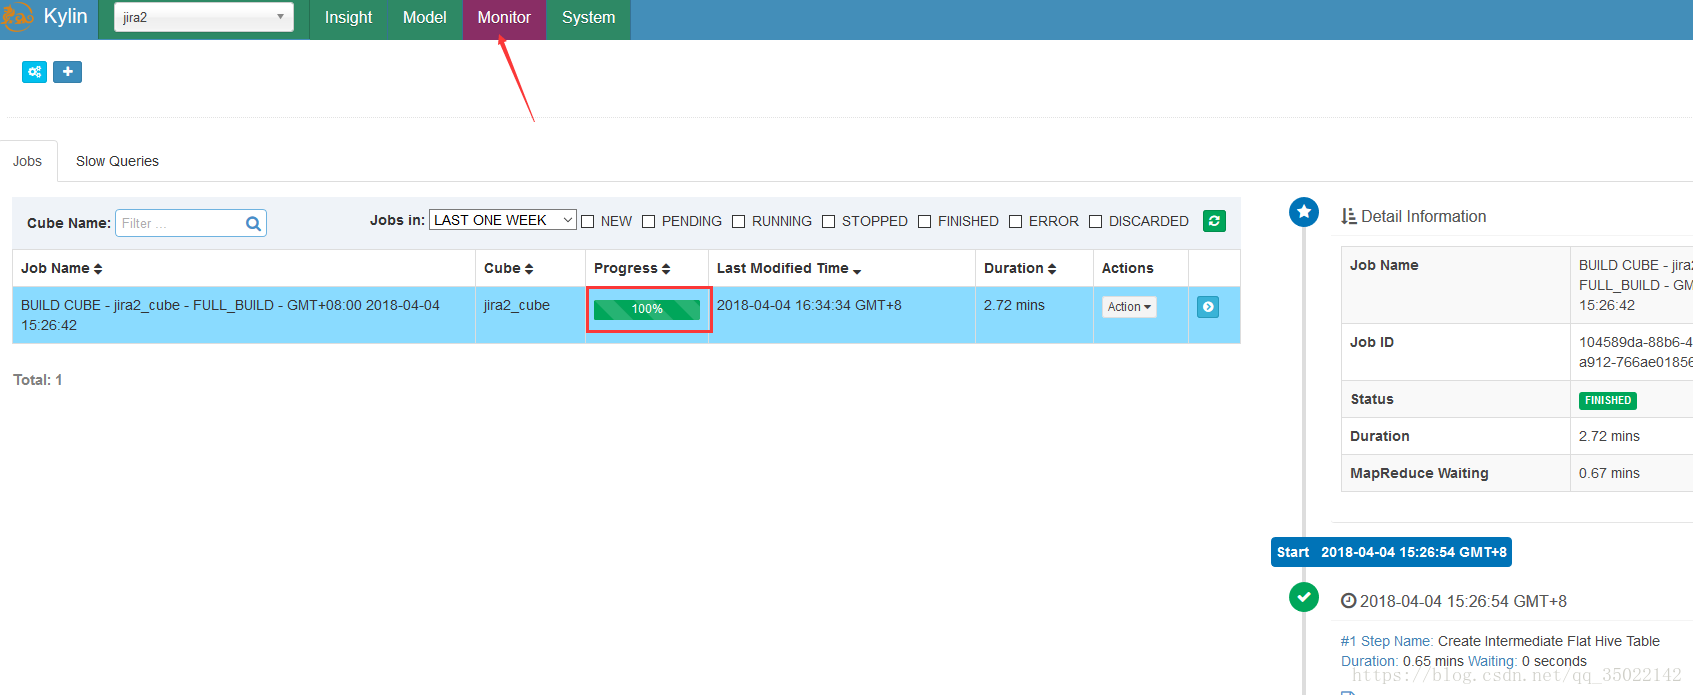Click the clock icon beside step timestamp

click(1348, 601)
